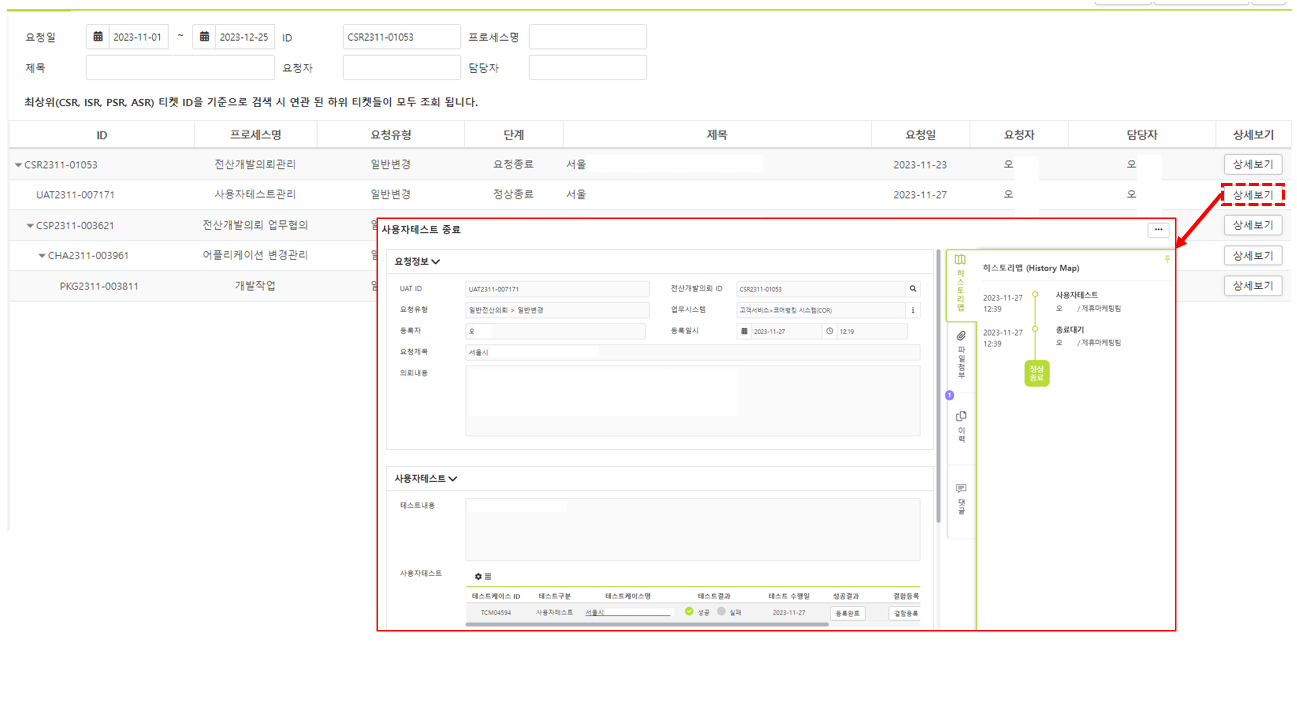The width and height of the screenshot is (1297, 713).
Task: Collapse the CSP2311-003621 tree row
Action: tap(30, 226)
